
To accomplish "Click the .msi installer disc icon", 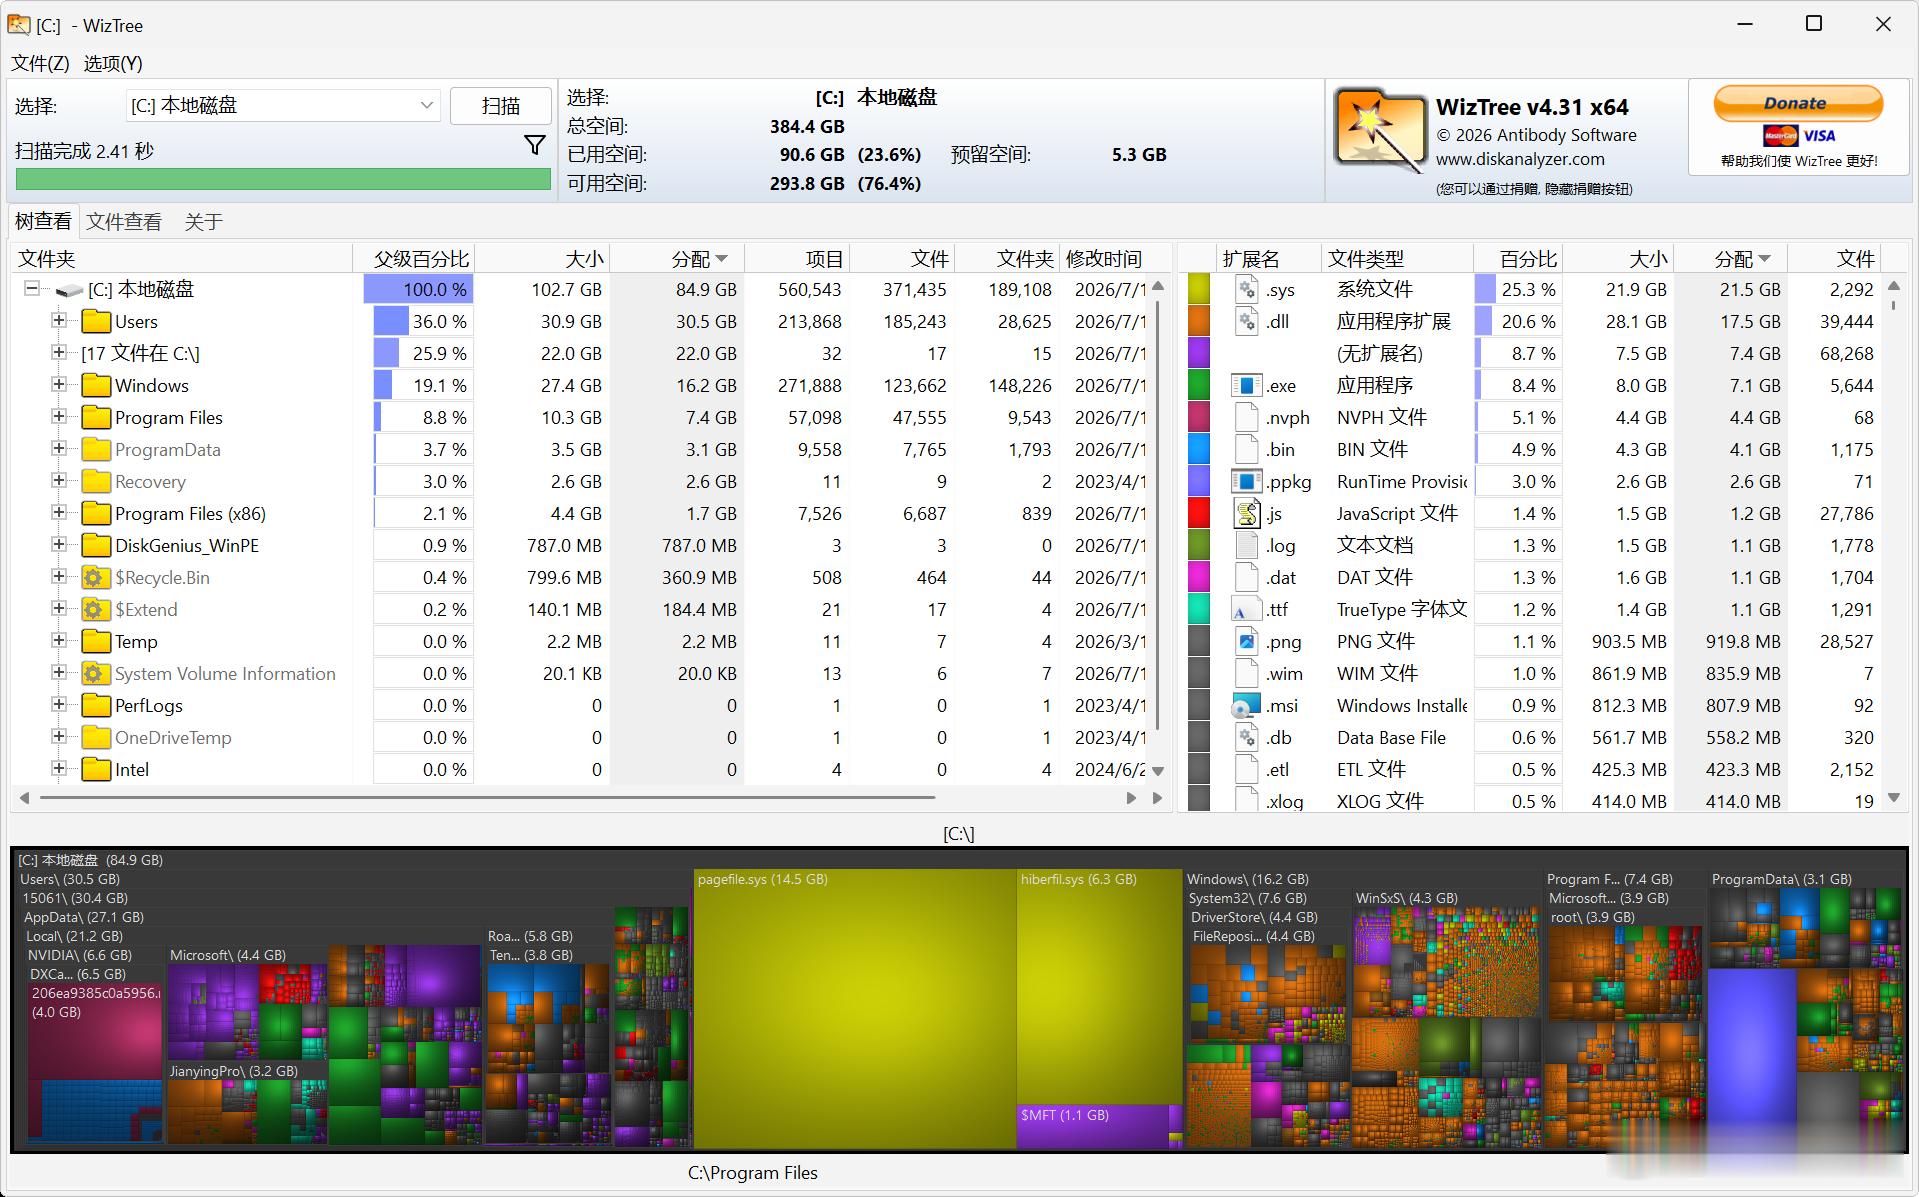I will [1246, 706].
